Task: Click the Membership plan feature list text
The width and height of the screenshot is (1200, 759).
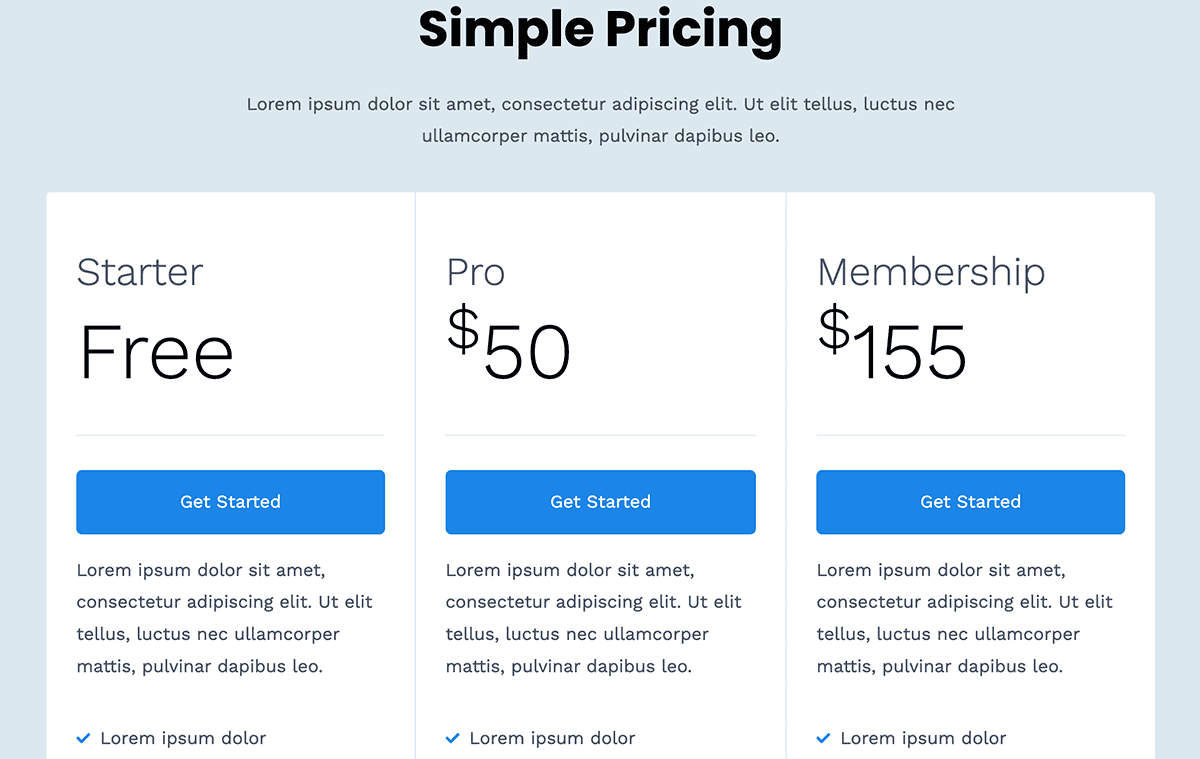Action: (923, 739)
